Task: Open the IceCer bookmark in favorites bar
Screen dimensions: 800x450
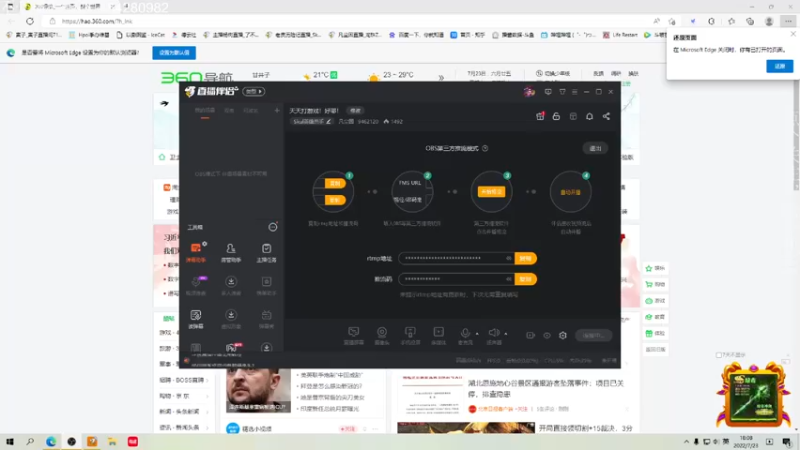Action: tap(141, 35)
